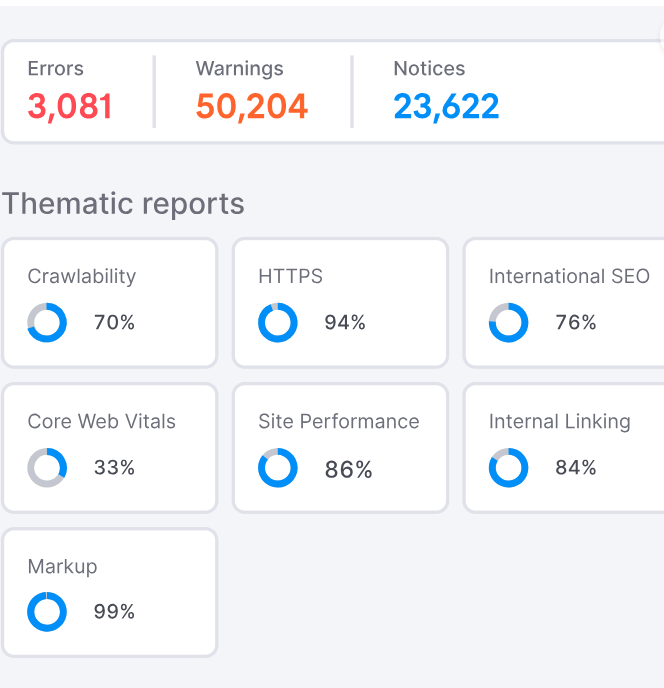Click the Markup 99% score
Viewport: 664px width, 688px height.
[x=114, y=612]
